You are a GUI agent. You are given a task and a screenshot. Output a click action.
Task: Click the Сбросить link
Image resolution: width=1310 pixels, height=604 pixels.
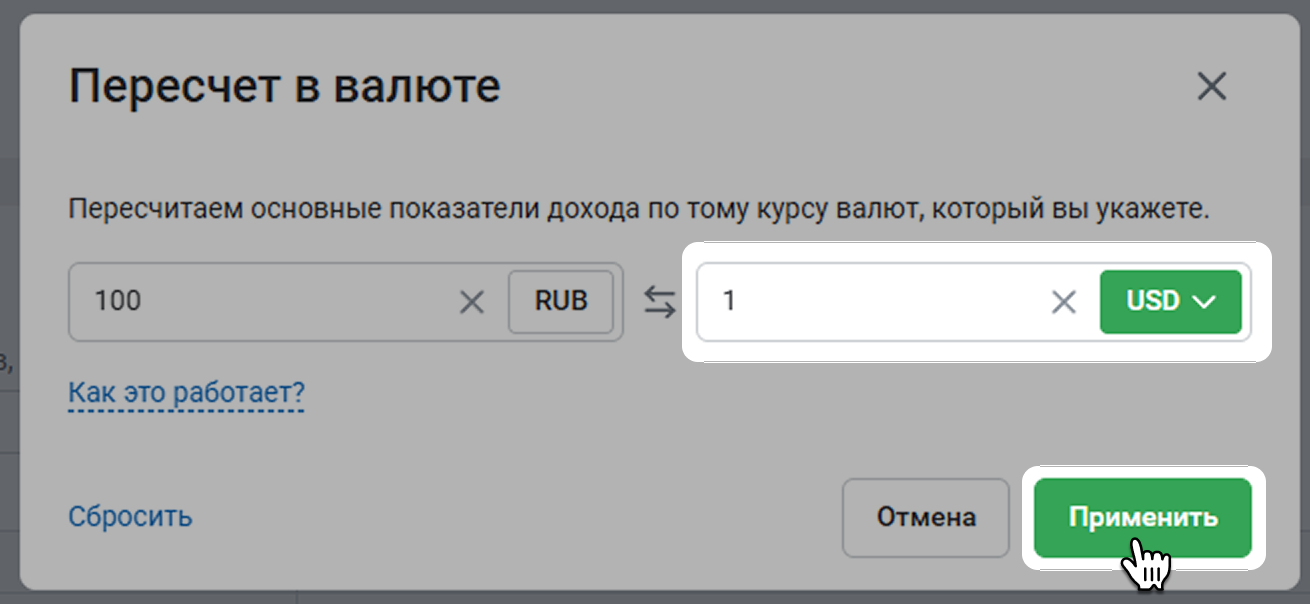coord(130,517)
